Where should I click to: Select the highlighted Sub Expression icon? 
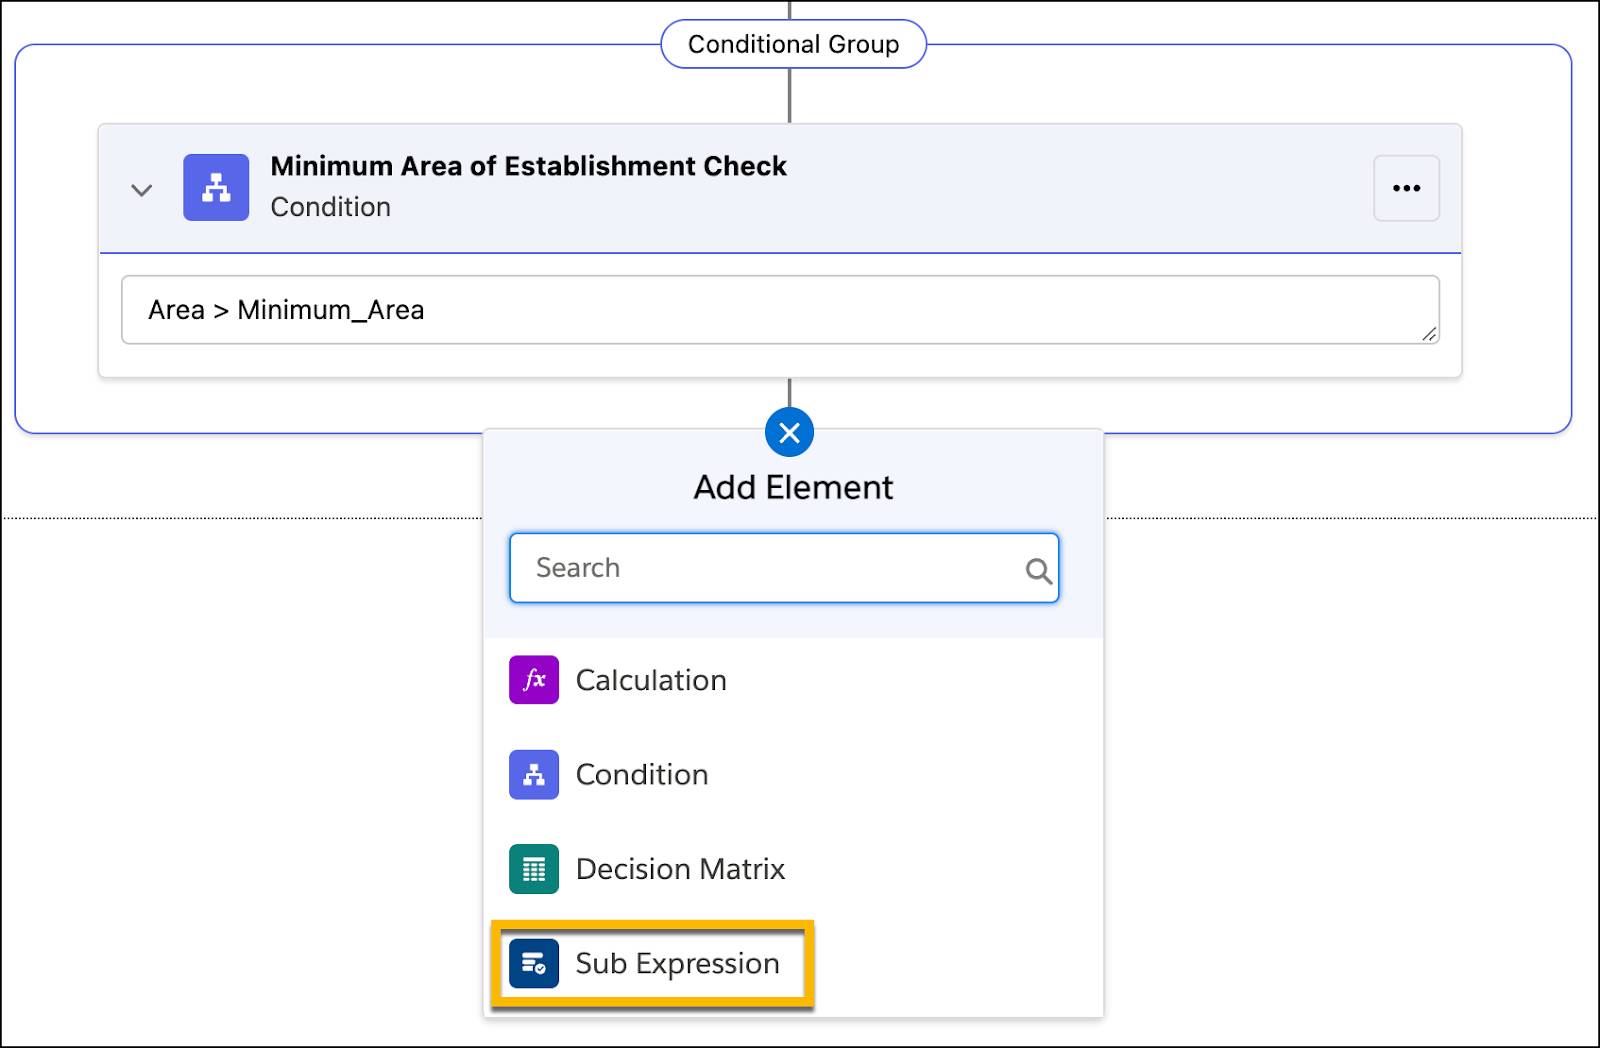534,964
